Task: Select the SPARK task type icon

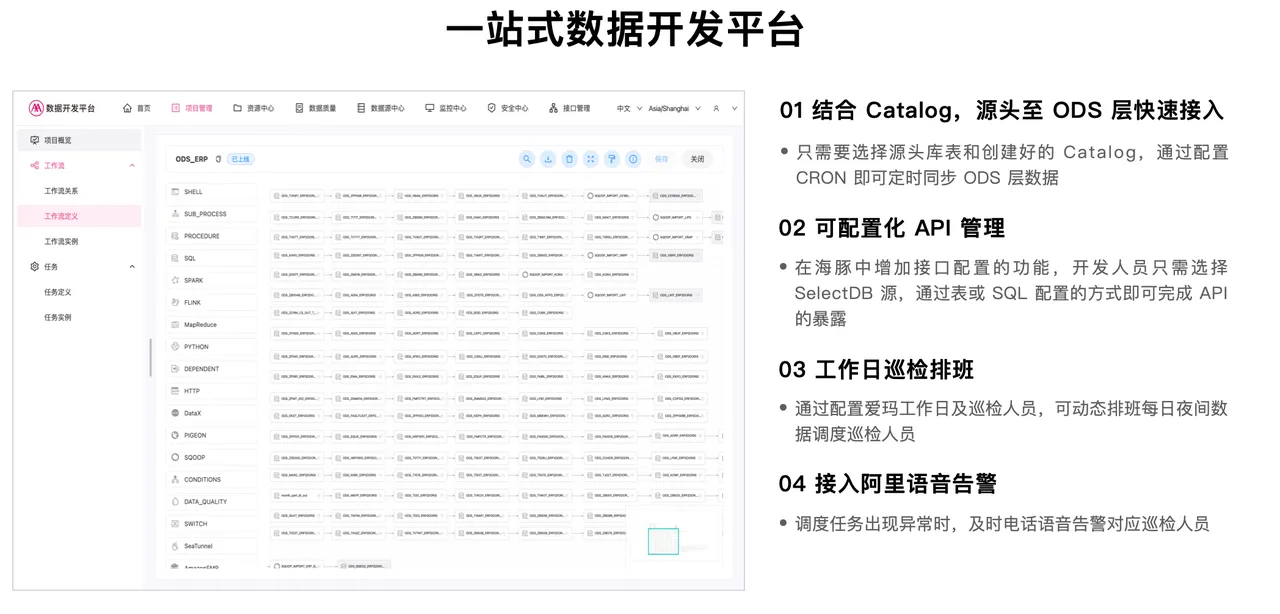Action: pyautogui.click(x=174, y=278)
